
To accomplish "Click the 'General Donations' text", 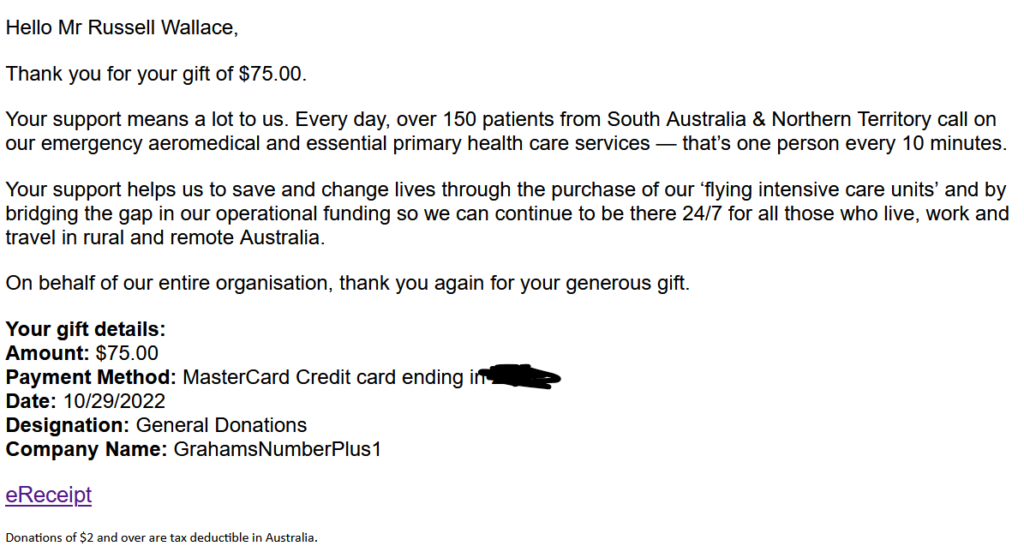I will (x=221, y=425).
